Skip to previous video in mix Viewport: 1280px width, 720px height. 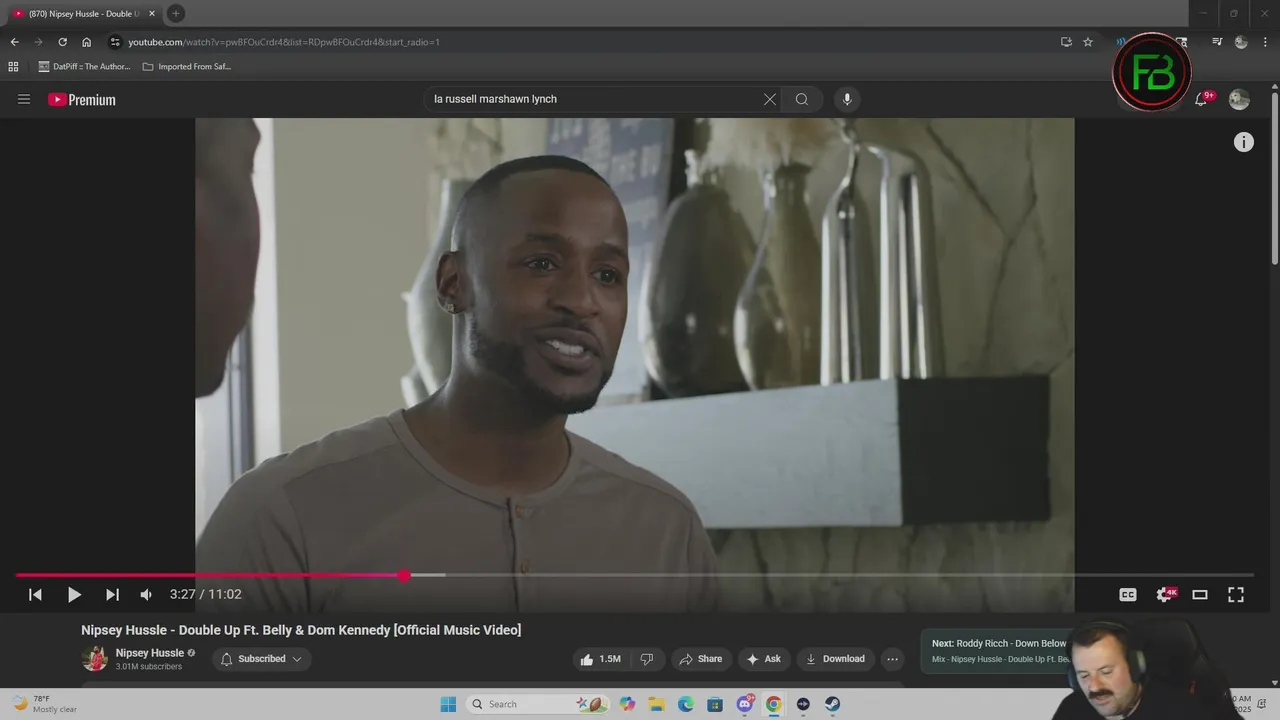[35, 594]
